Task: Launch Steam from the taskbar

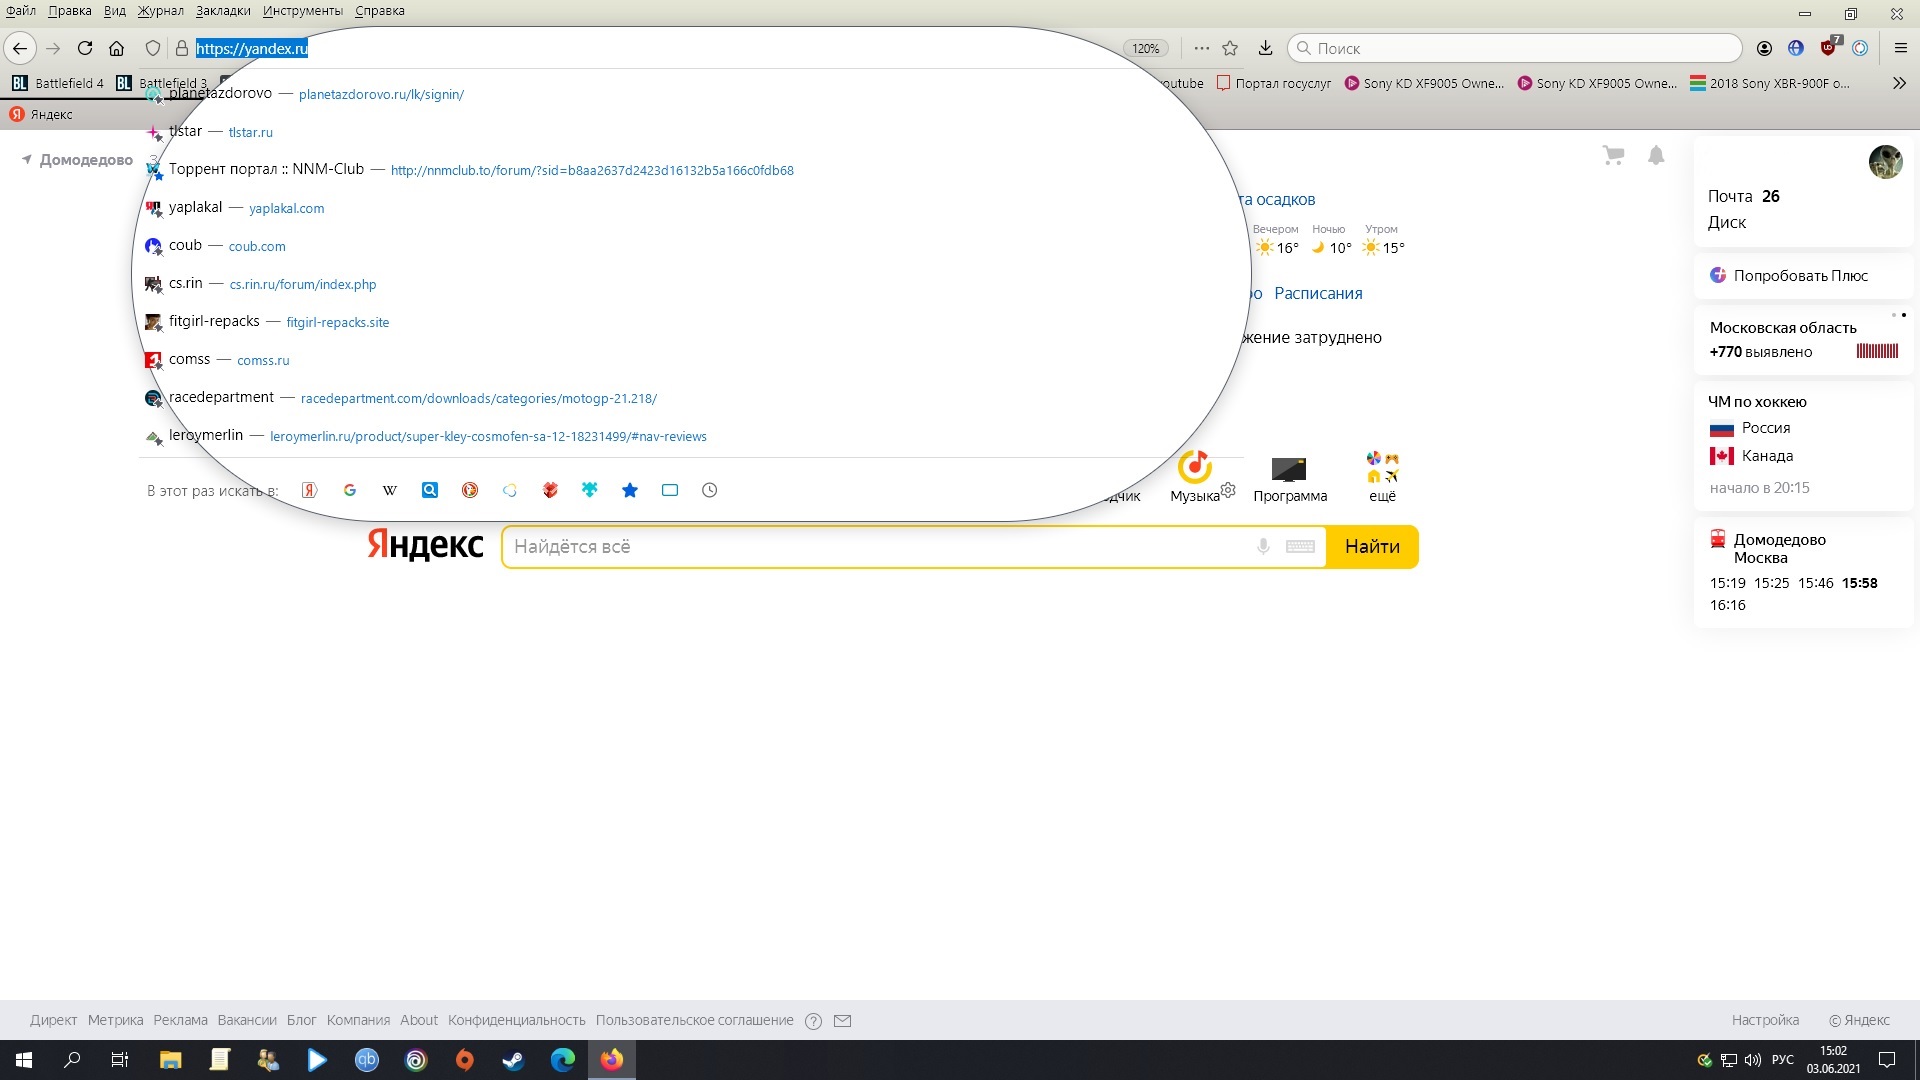Action: click(513, 1060)
